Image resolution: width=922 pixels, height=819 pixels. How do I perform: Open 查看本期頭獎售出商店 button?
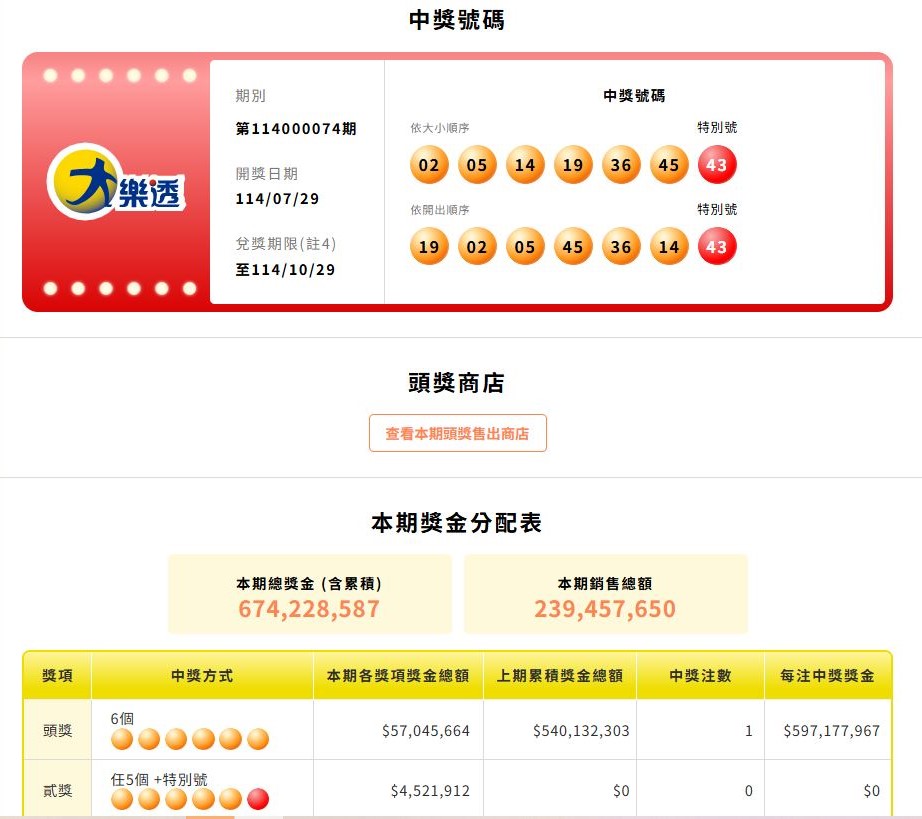[457, 433]
